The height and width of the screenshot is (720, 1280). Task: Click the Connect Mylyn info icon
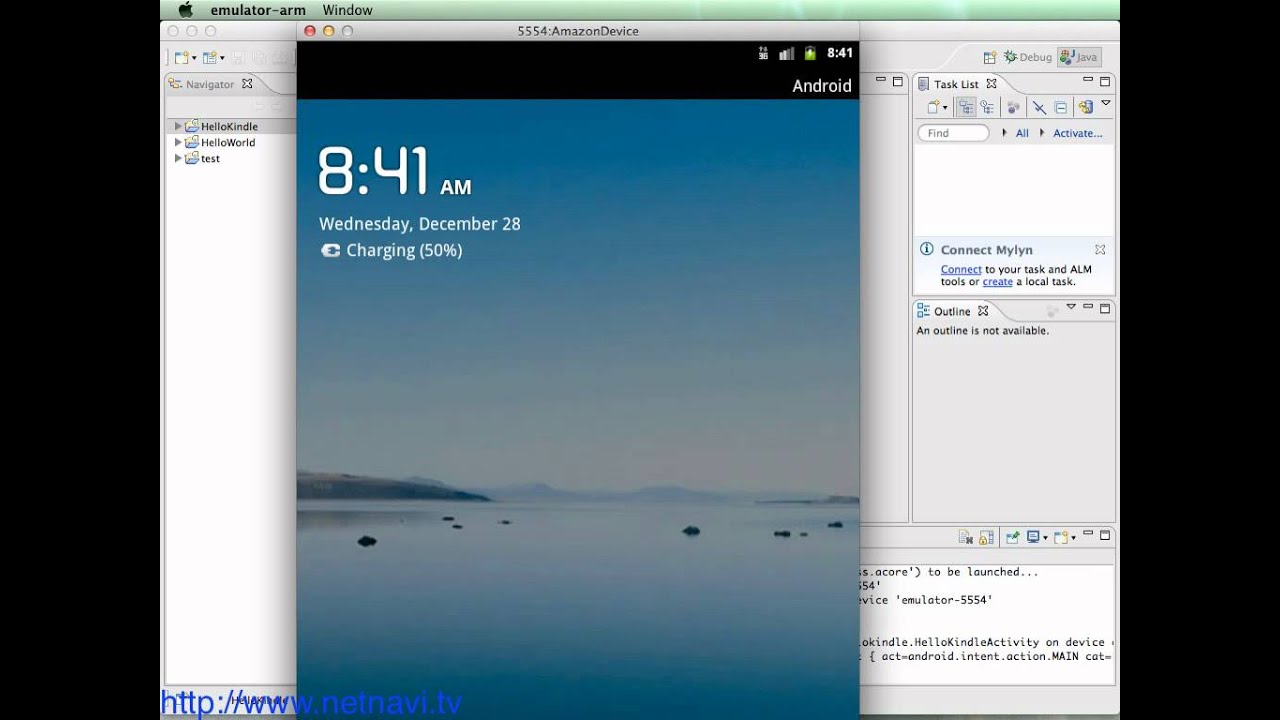[x=927, y=250]
